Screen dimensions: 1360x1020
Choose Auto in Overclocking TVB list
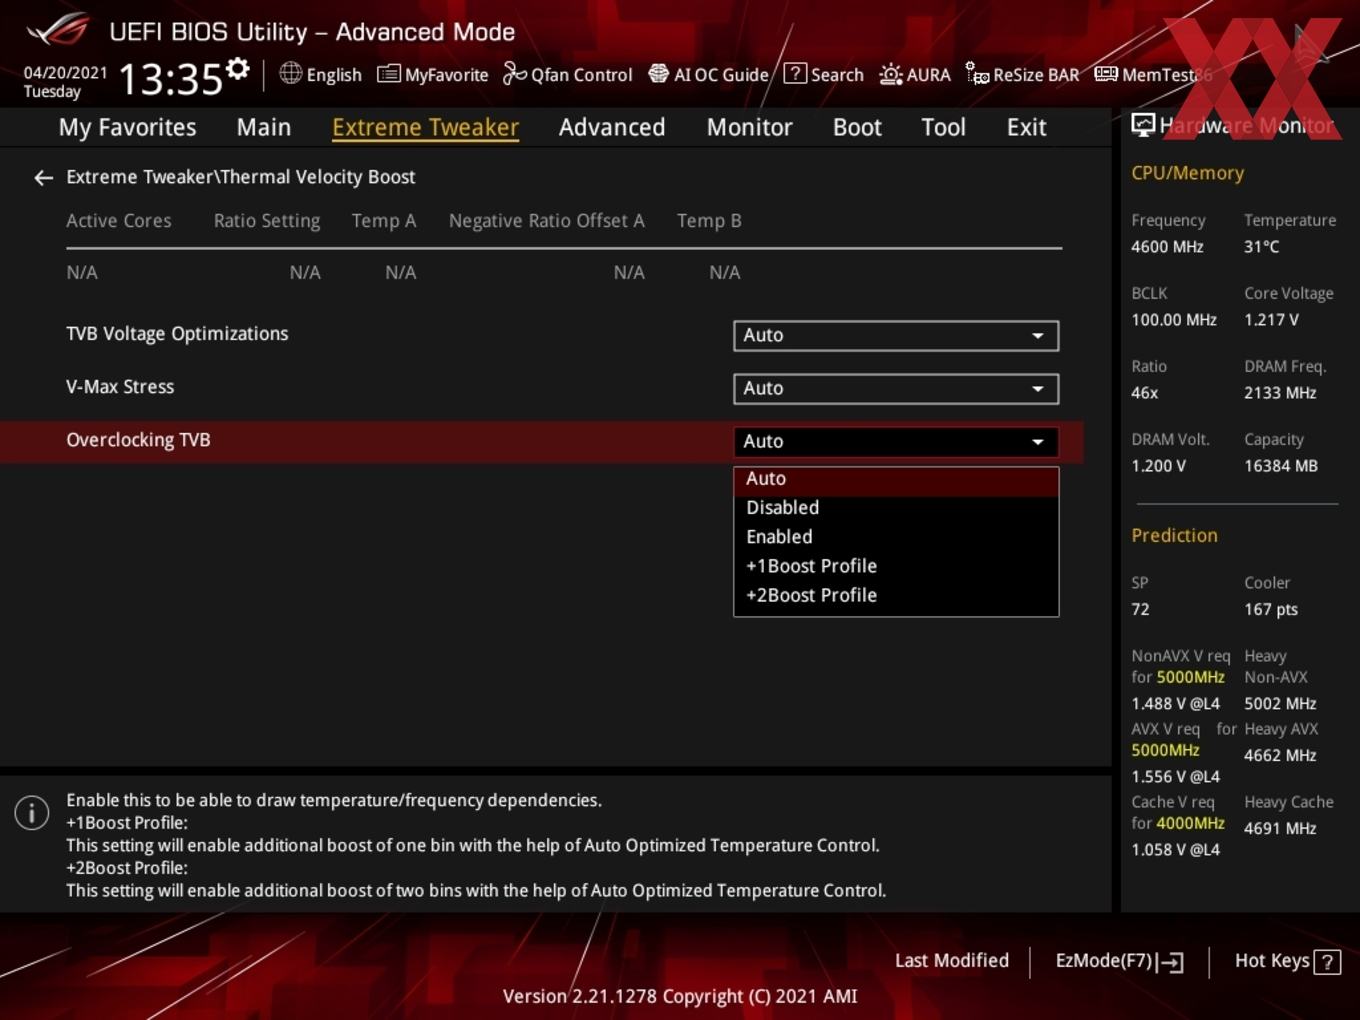coord(896,479)
